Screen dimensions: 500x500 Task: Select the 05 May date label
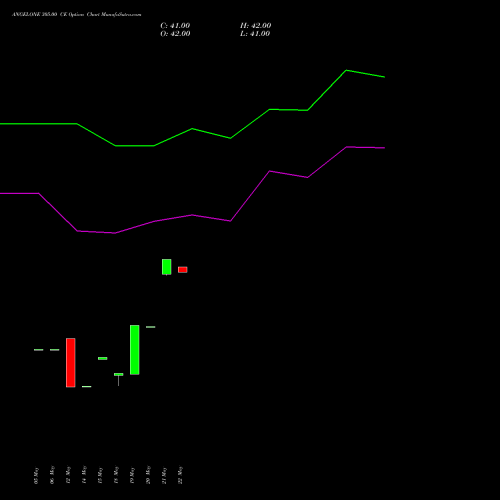36,475
